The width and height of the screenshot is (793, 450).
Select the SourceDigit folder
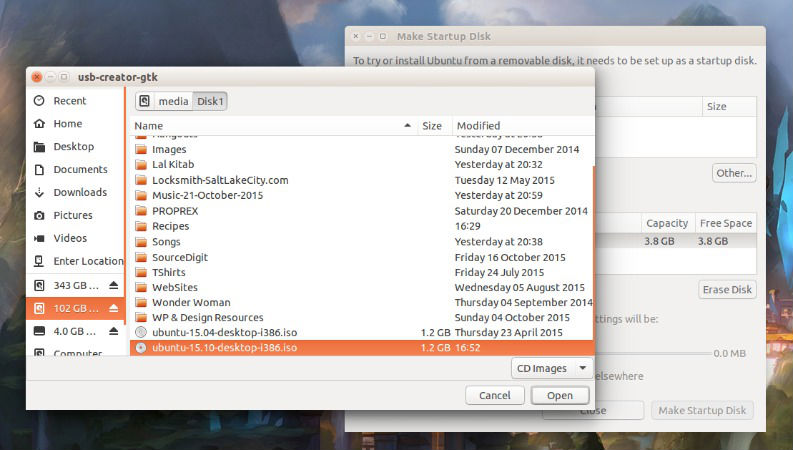[x=361, y=257]
